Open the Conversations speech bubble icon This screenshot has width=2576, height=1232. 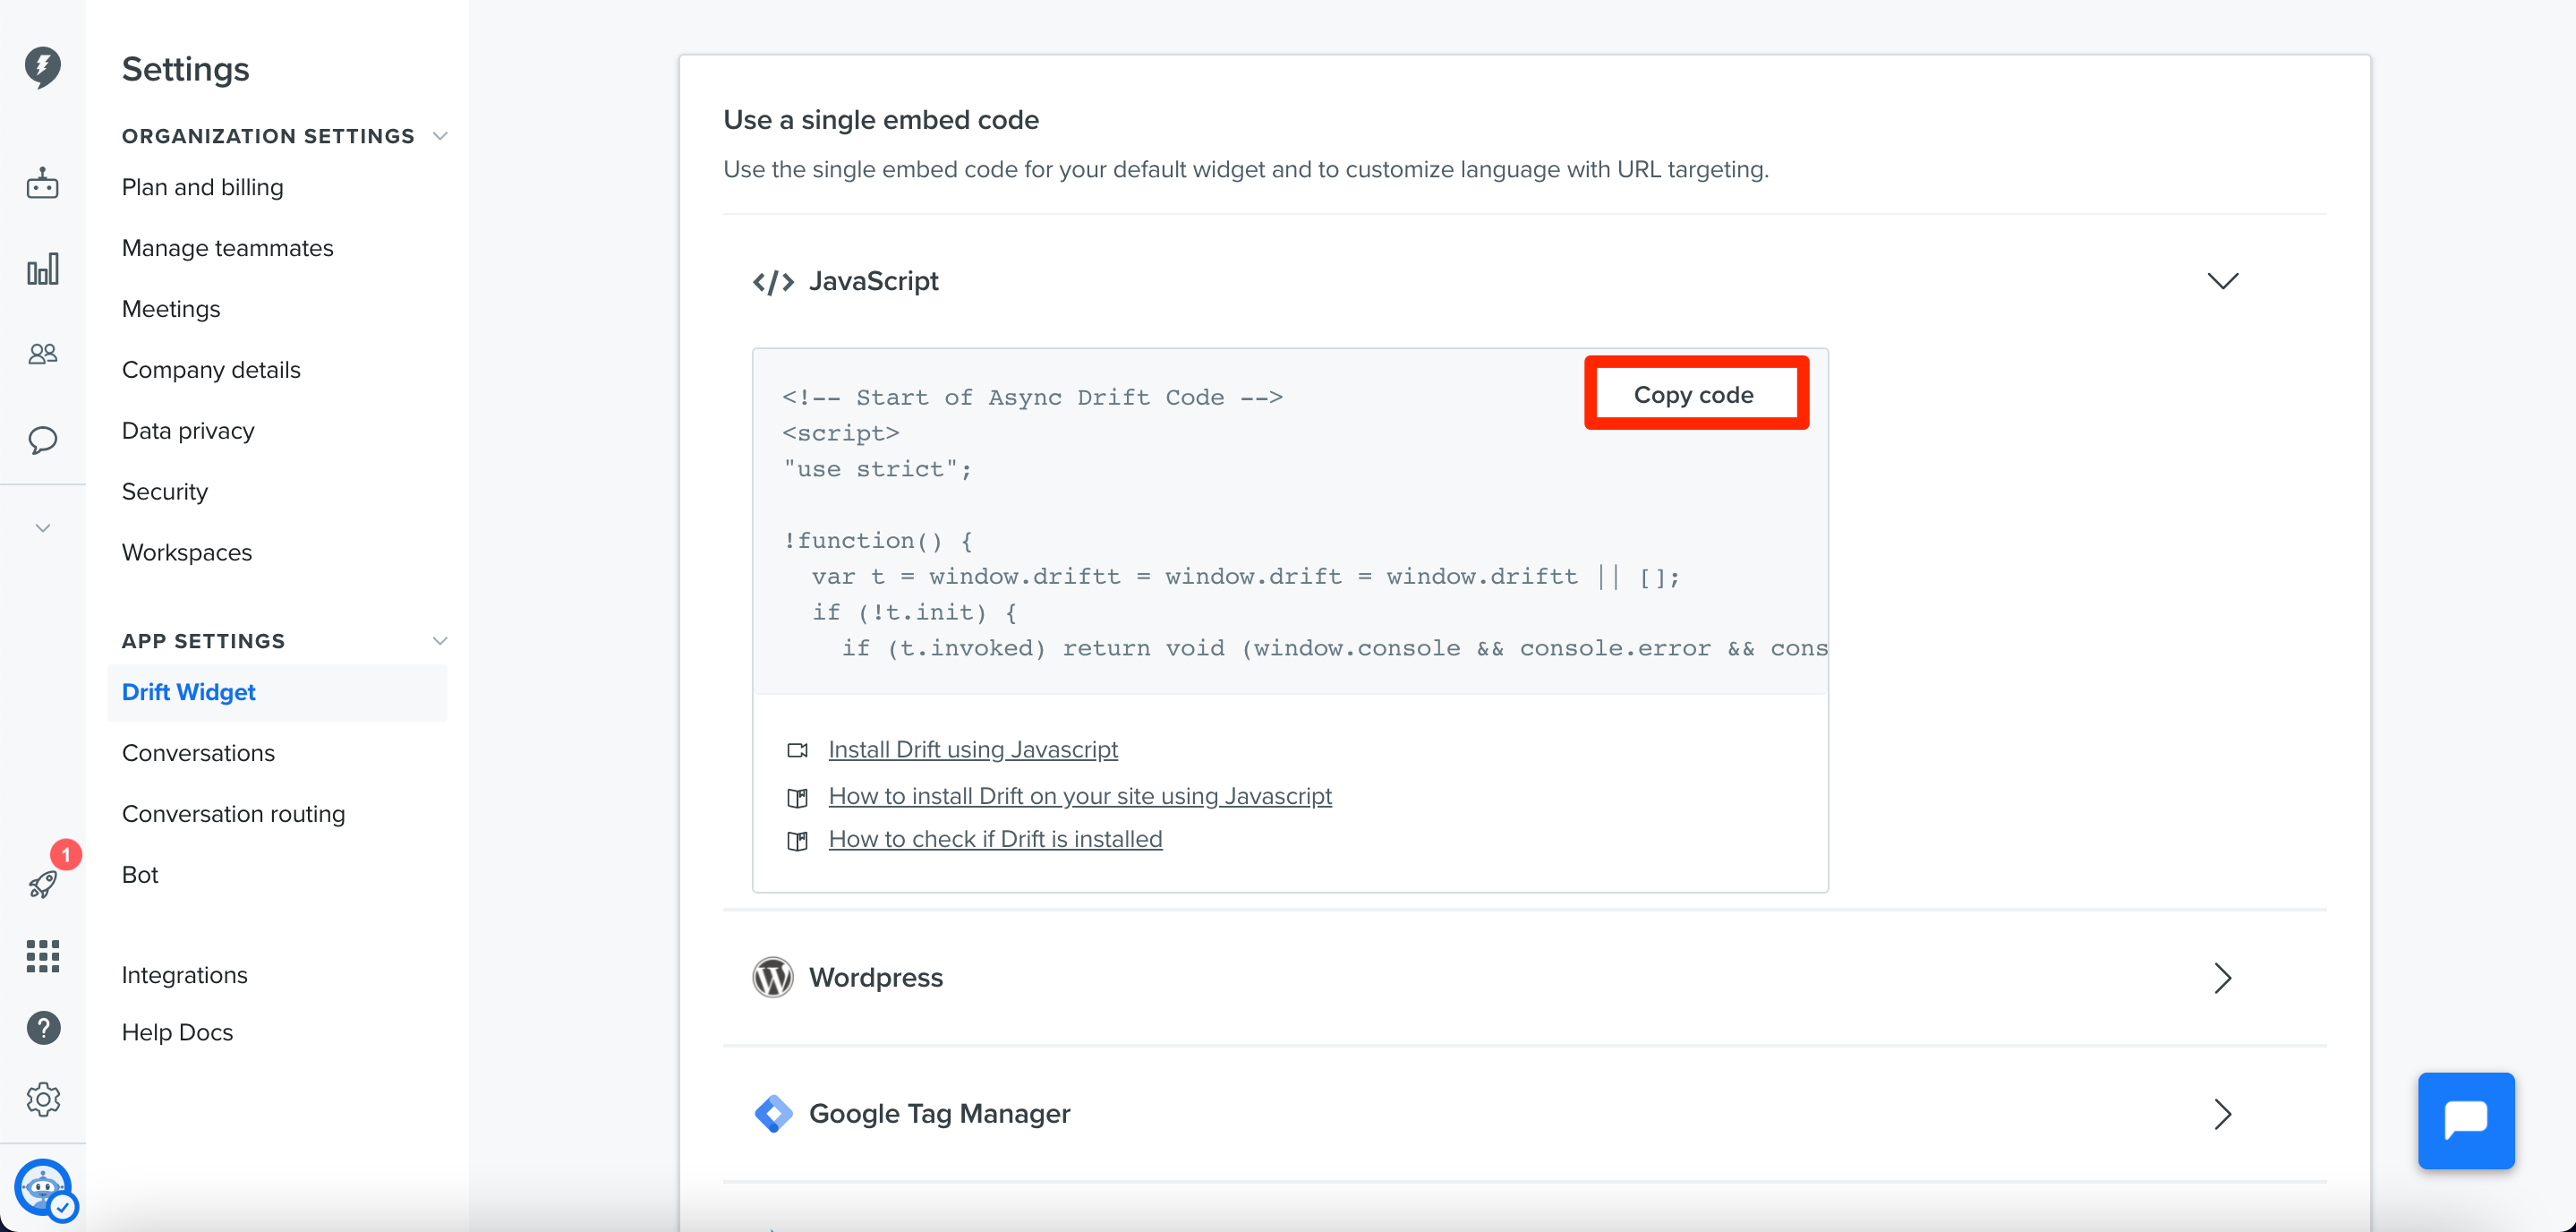tap(43, 440)
